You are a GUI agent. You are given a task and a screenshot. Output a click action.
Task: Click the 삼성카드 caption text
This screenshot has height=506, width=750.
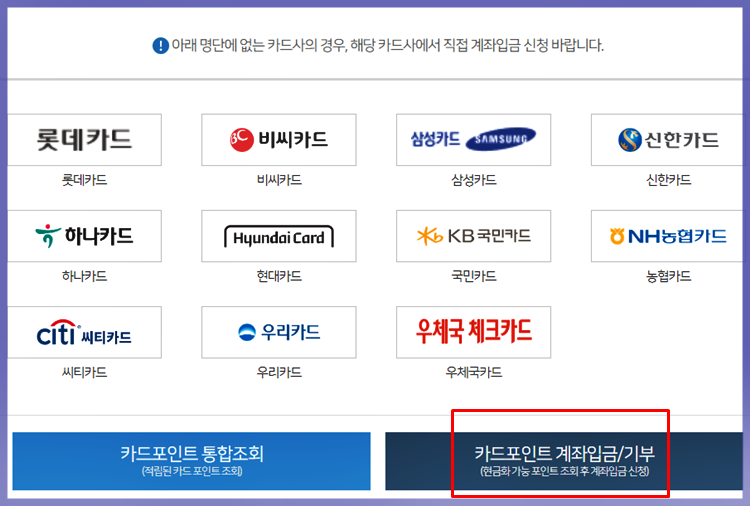(474, 180)
